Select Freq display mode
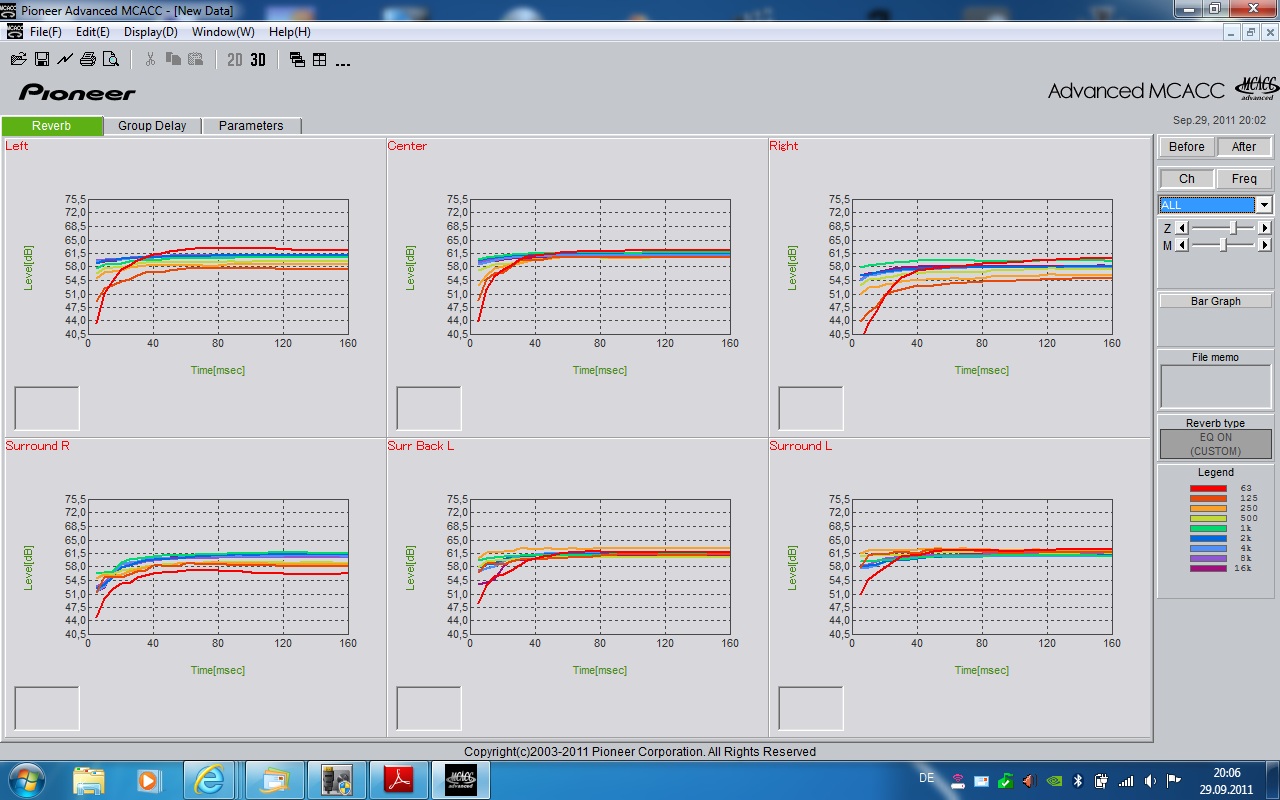 [x=1244, y=179]
